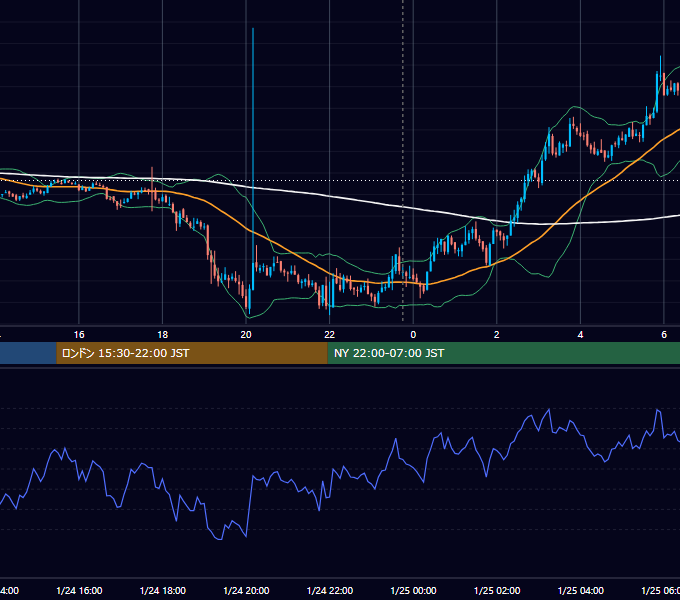Screen dimensions: 680x600
Task: Click the 18 hour label on the price chart axis
Action: tap(163, 335)
